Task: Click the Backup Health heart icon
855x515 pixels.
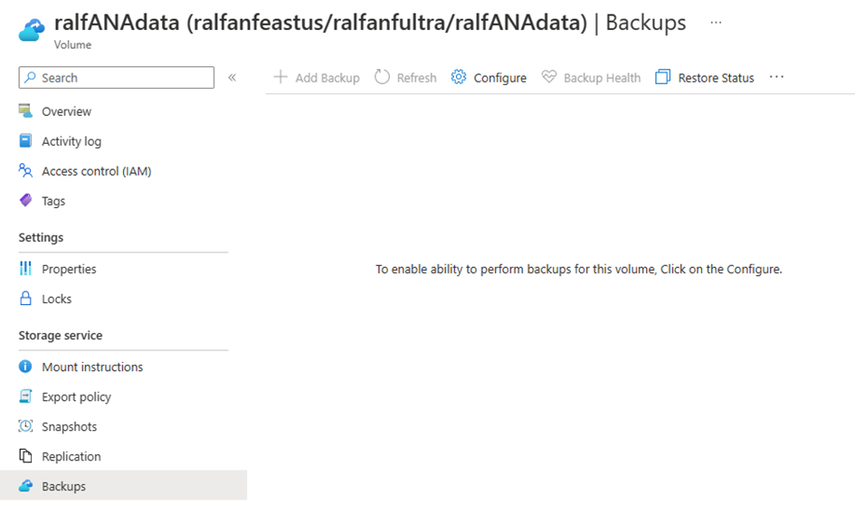Action: tap(549, 77)
